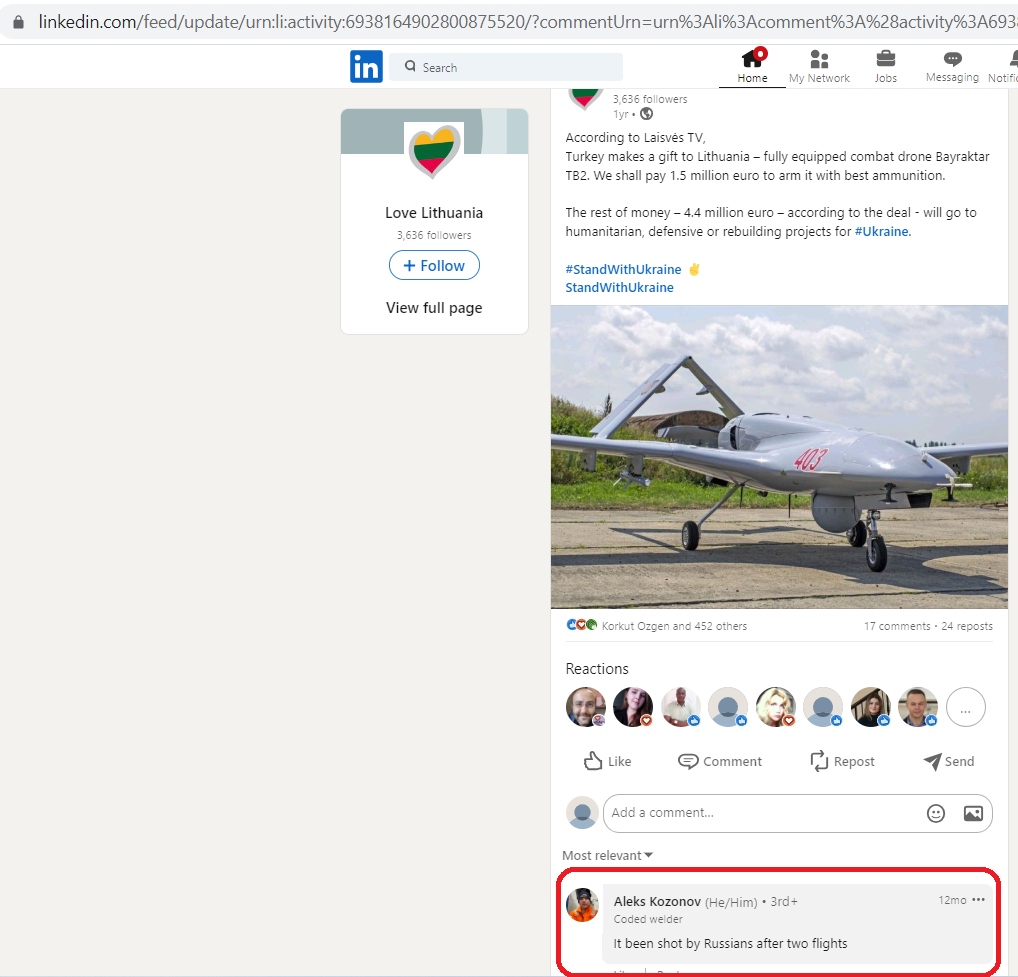
Task: Click the search magnifier icon
Action: [410, 66]
